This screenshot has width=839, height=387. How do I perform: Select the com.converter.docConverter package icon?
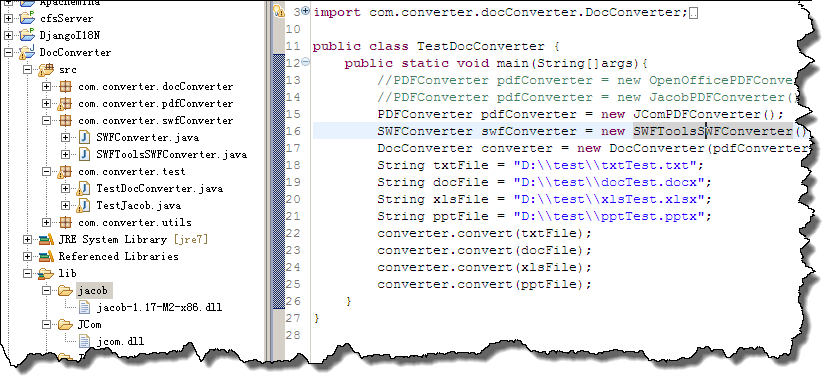click(x=65, y=87)
